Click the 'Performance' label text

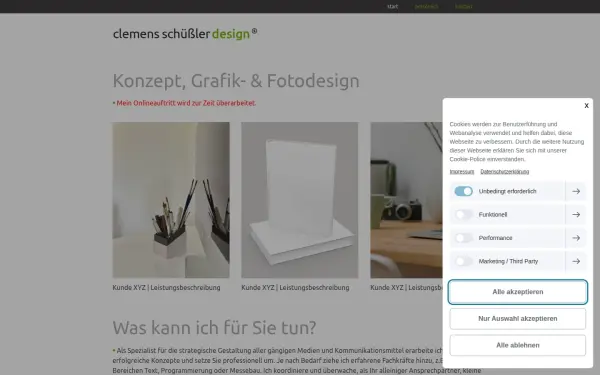pyautogui.click(x=495, y=238)
